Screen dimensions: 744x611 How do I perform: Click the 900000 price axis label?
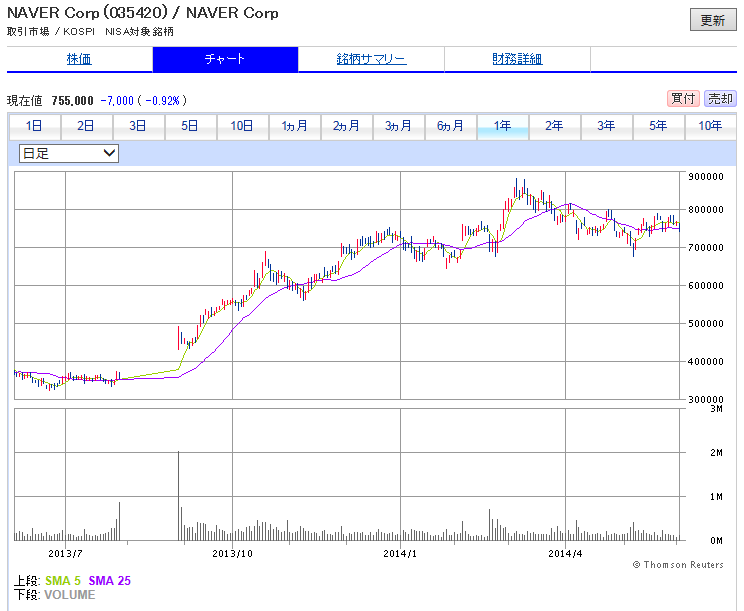[x=706, y=176]
